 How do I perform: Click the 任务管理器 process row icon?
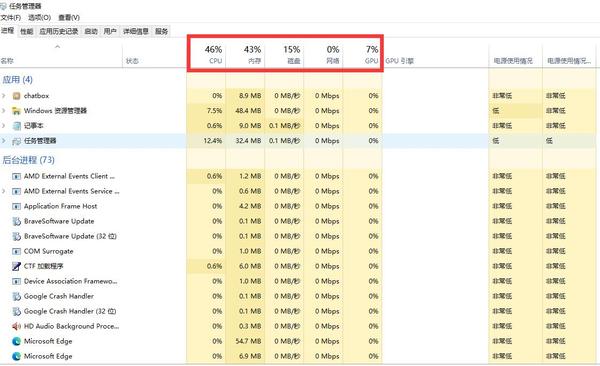tap(16, 141)
